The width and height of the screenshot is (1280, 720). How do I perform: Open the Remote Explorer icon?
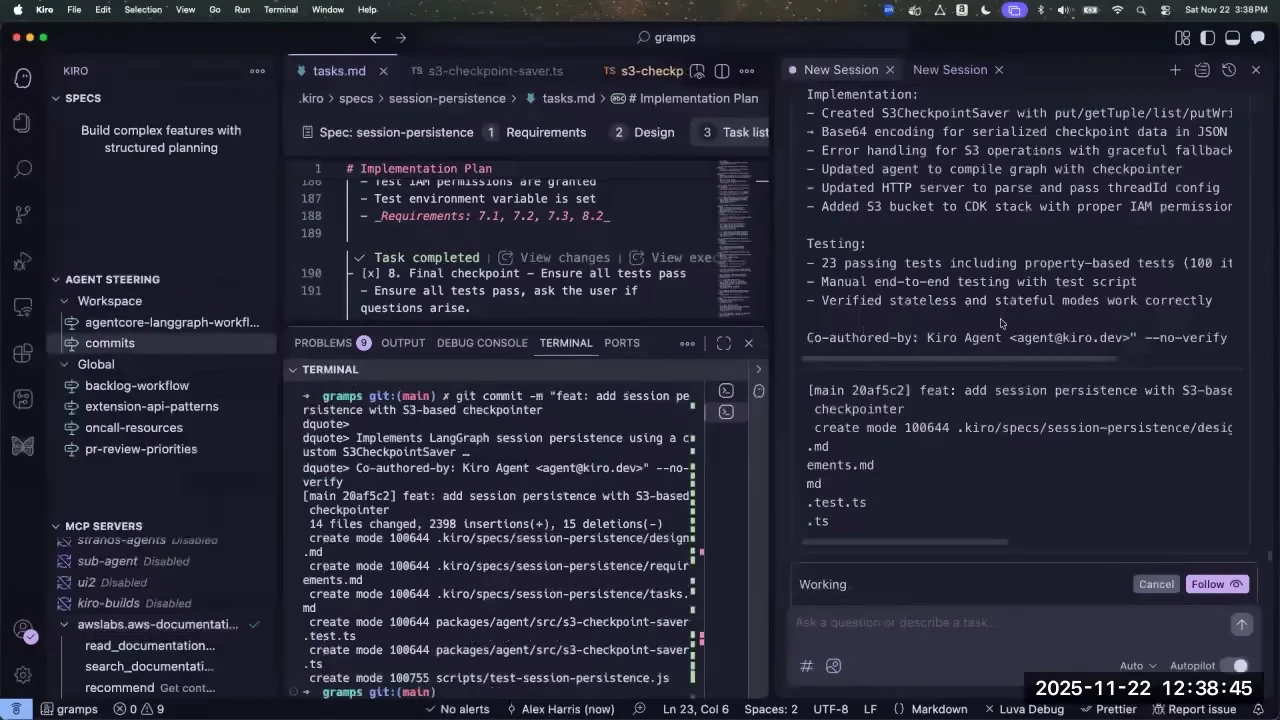22,308
